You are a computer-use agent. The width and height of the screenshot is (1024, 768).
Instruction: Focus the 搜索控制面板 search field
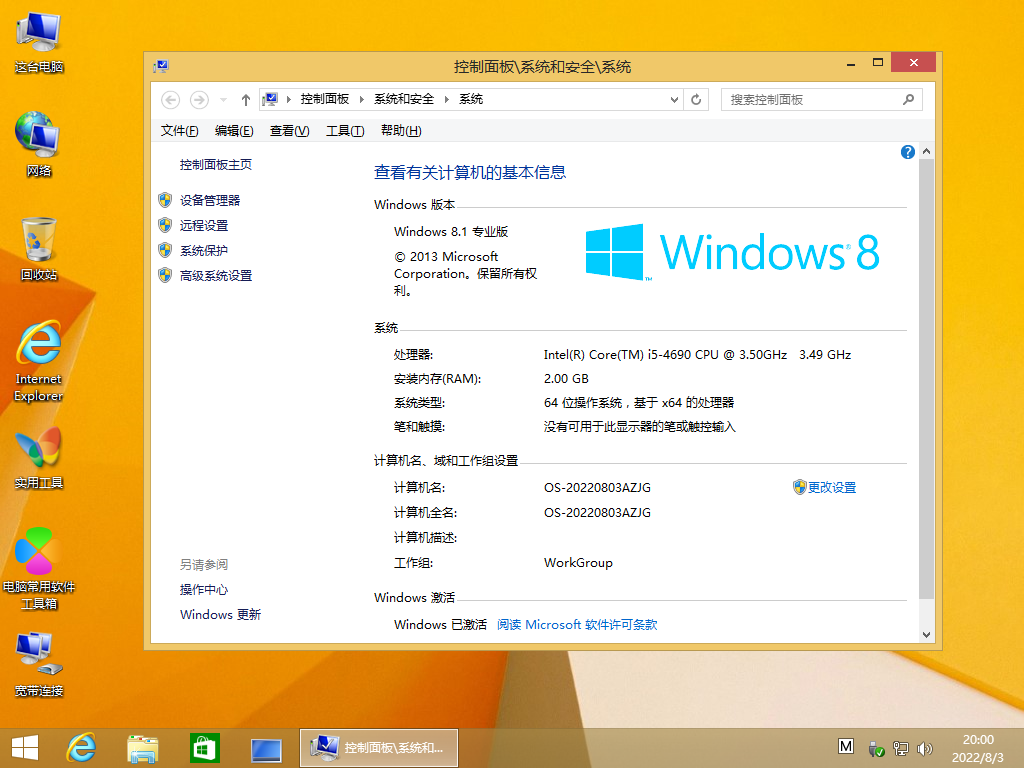[x=822, y=100]
